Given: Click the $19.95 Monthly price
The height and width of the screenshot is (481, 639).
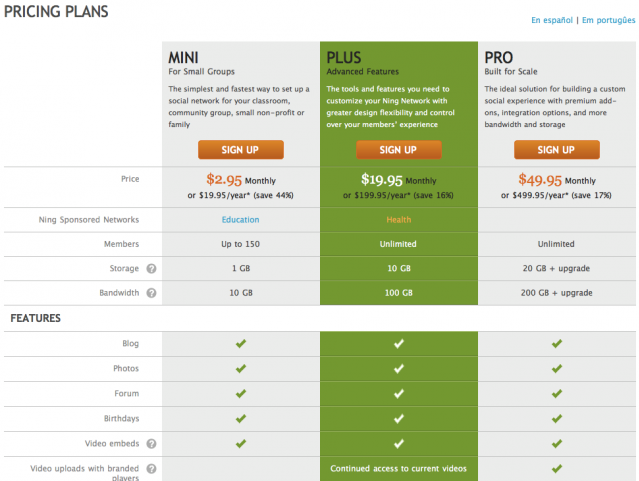Looking at the screenshot, I should point(399,180).
